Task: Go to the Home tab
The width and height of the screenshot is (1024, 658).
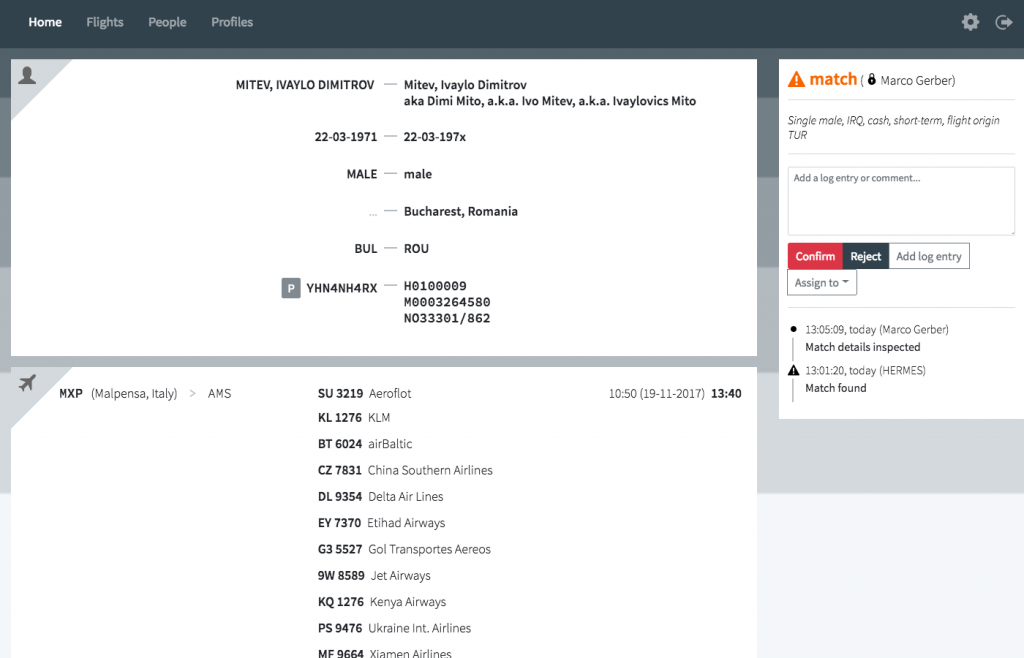Action: tap(45, 22)
